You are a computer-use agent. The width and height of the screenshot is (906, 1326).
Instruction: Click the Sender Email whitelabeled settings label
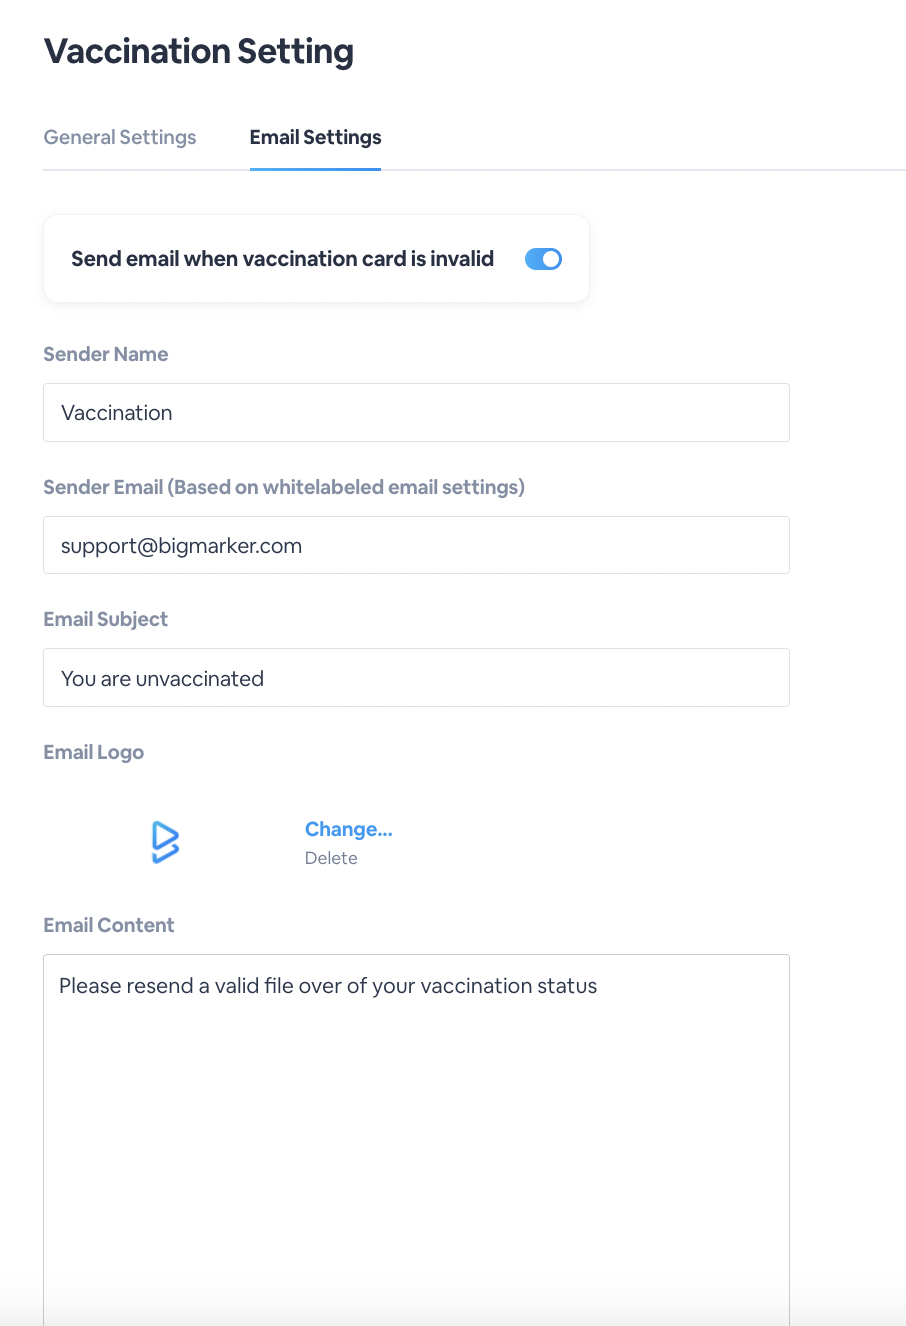284,487
